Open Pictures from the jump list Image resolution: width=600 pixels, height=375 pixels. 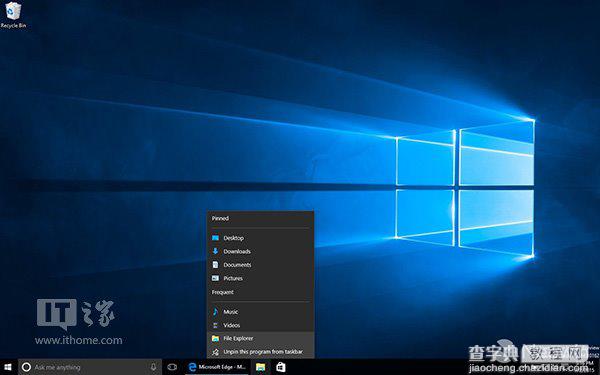tap(261, 278)
